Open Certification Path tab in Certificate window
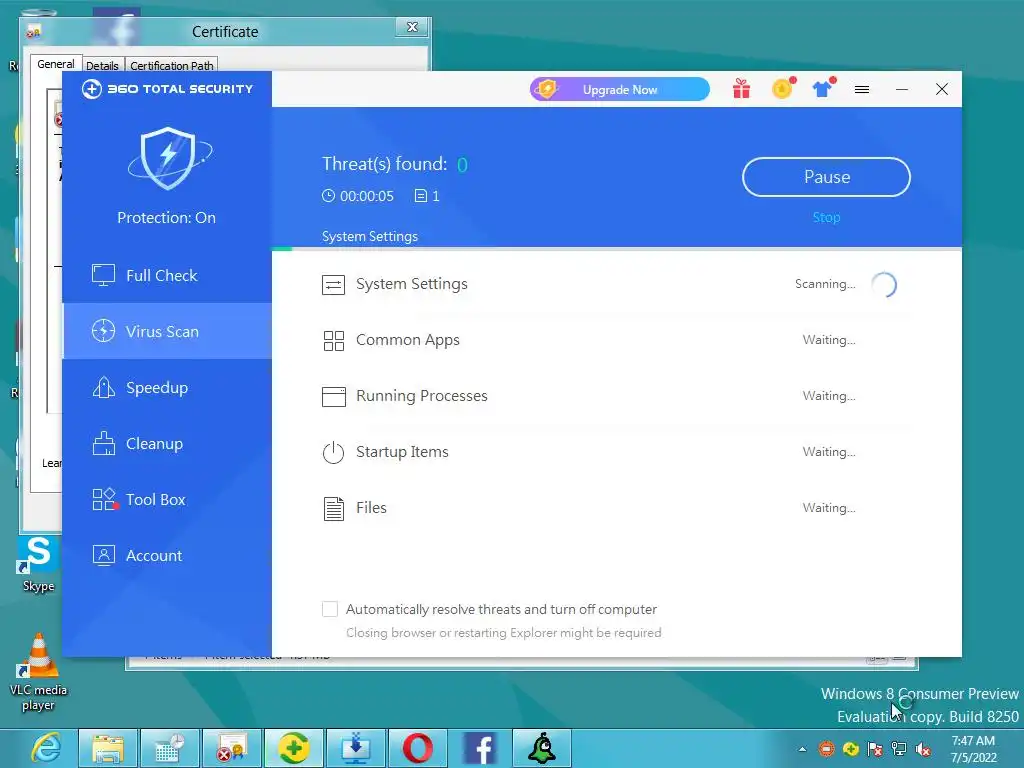The width and height of the screenshot is (1024, 768). pyautogui.click(x=171, y=65)
